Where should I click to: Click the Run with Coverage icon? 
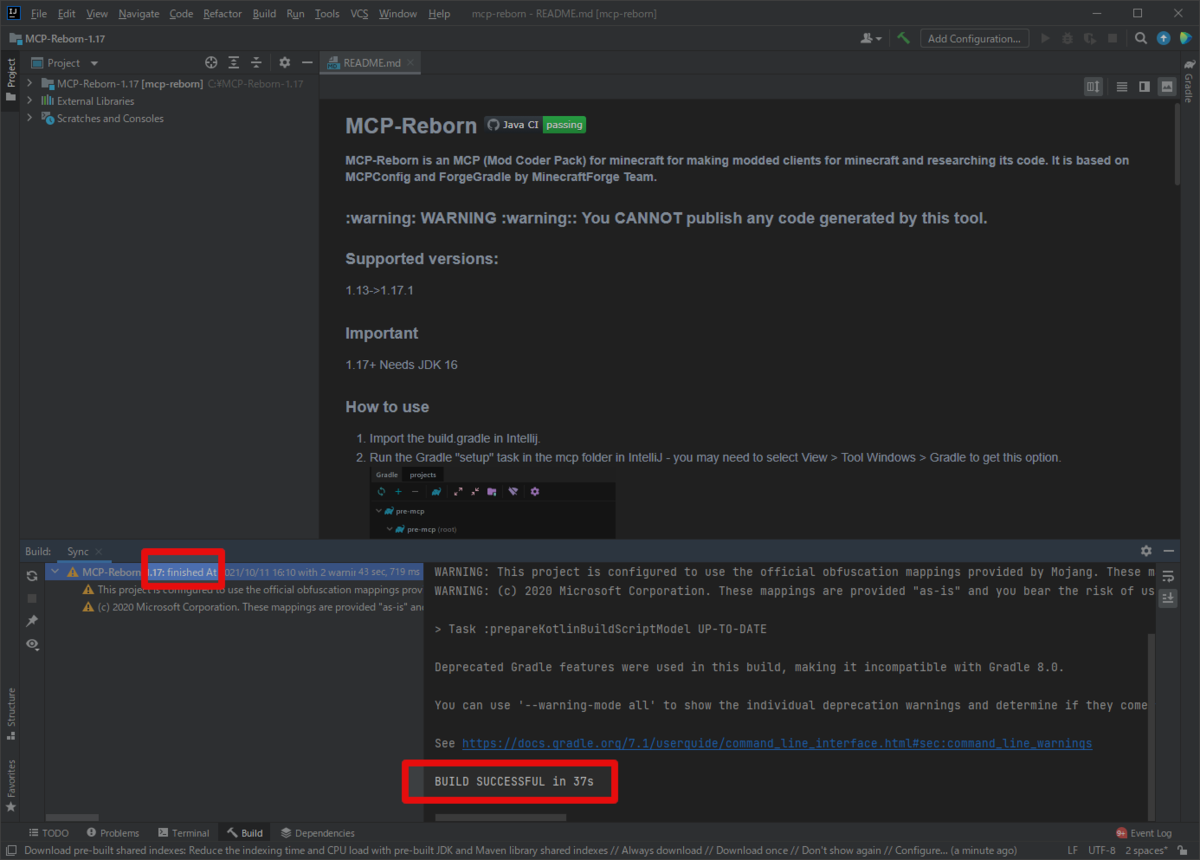pyautogui.click(x=1090, y=38)
